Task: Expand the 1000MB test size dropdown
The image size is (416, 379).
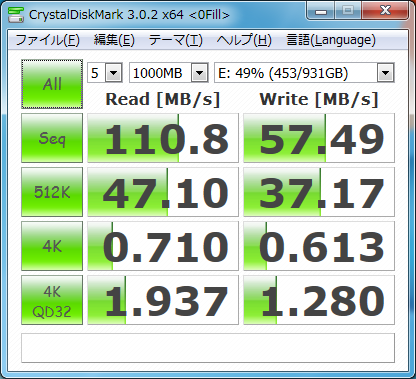Action: pos(200,73)
